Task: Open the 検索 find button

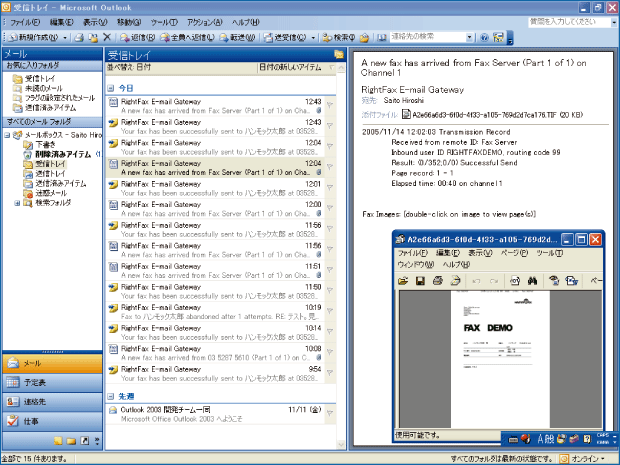Action: point(339,38)
